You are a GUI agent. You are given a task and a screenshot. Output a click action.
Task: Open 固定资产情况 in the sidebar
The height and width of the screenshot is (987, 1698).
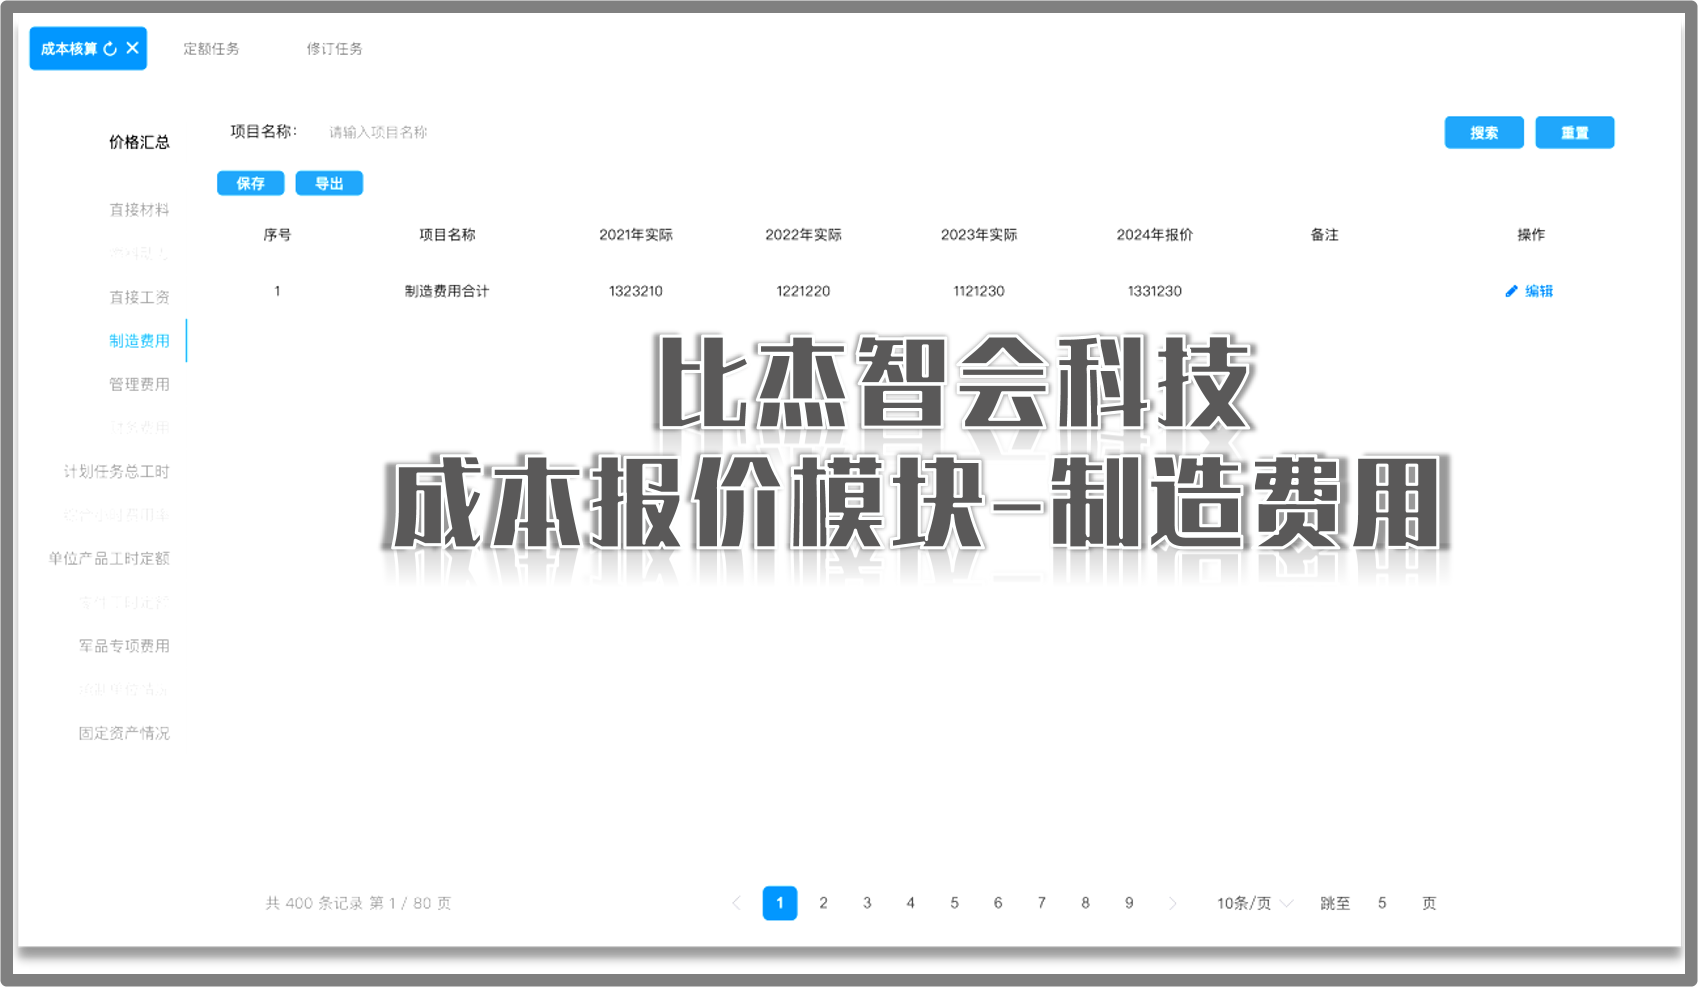point(124,733)
